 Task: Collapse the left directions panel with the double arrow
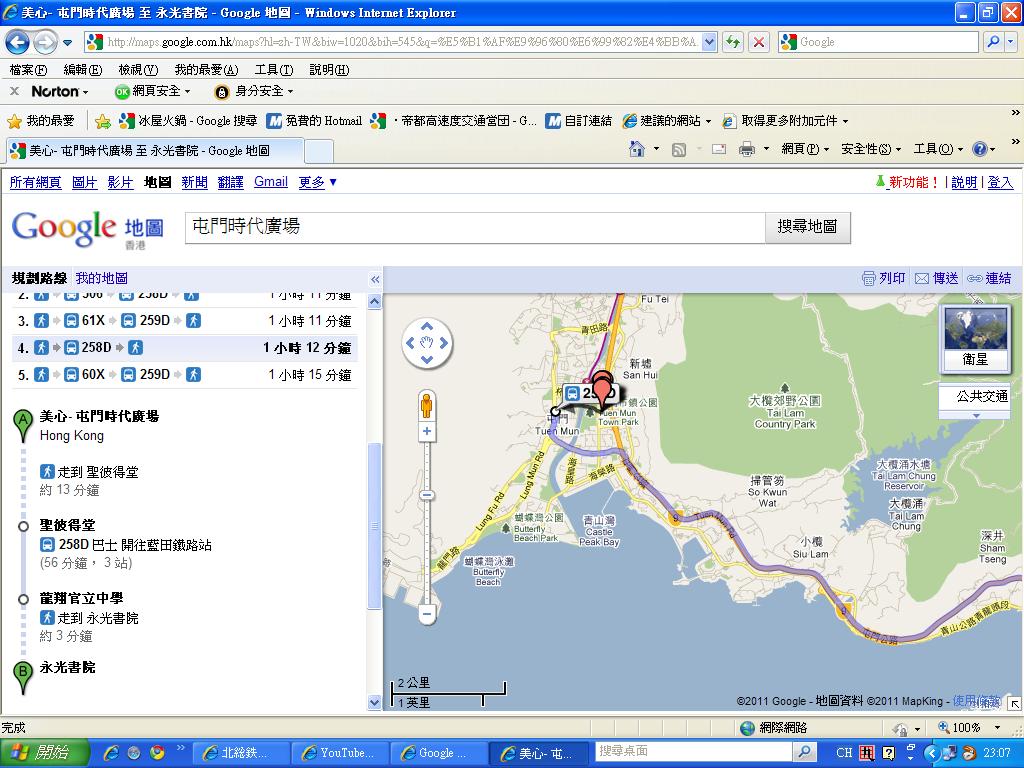(x=375, y=280)
